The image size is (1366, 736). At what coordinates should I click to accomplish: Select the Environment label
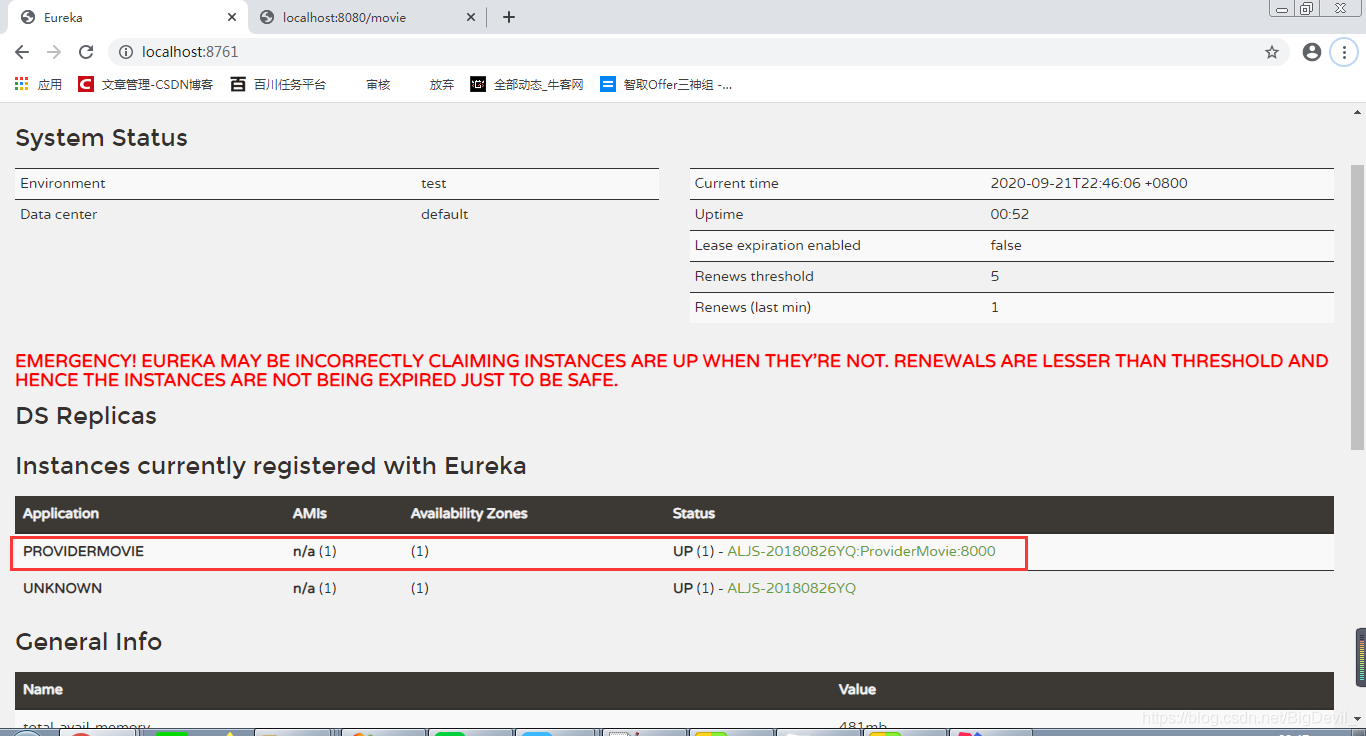pyautogui.click(x=63, y=184)
